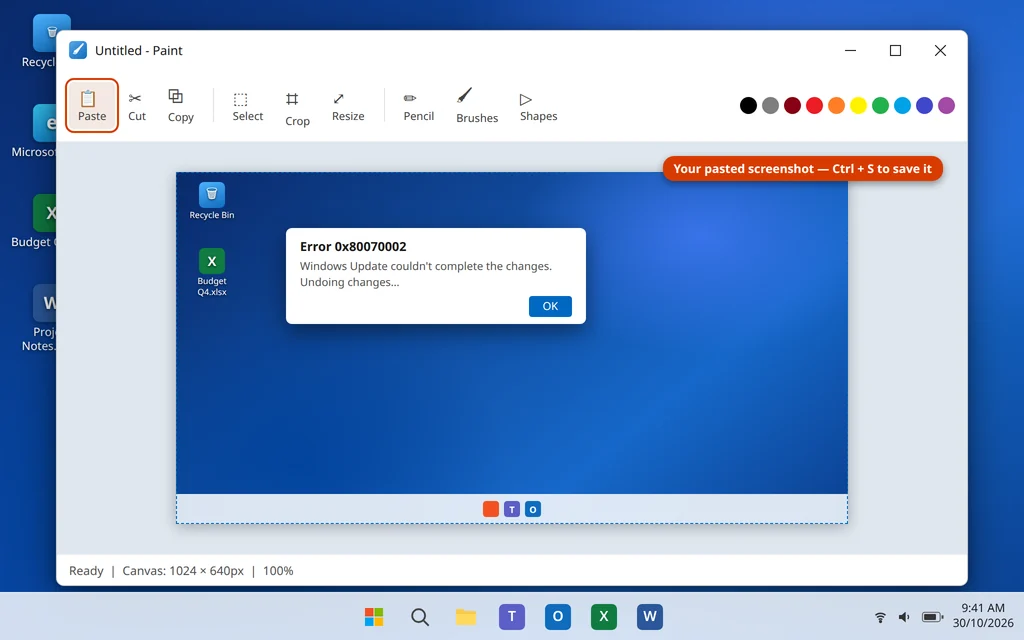Click the volume speaker tray icon
This screenshot has width=1024, height=640.
(904, 617)
